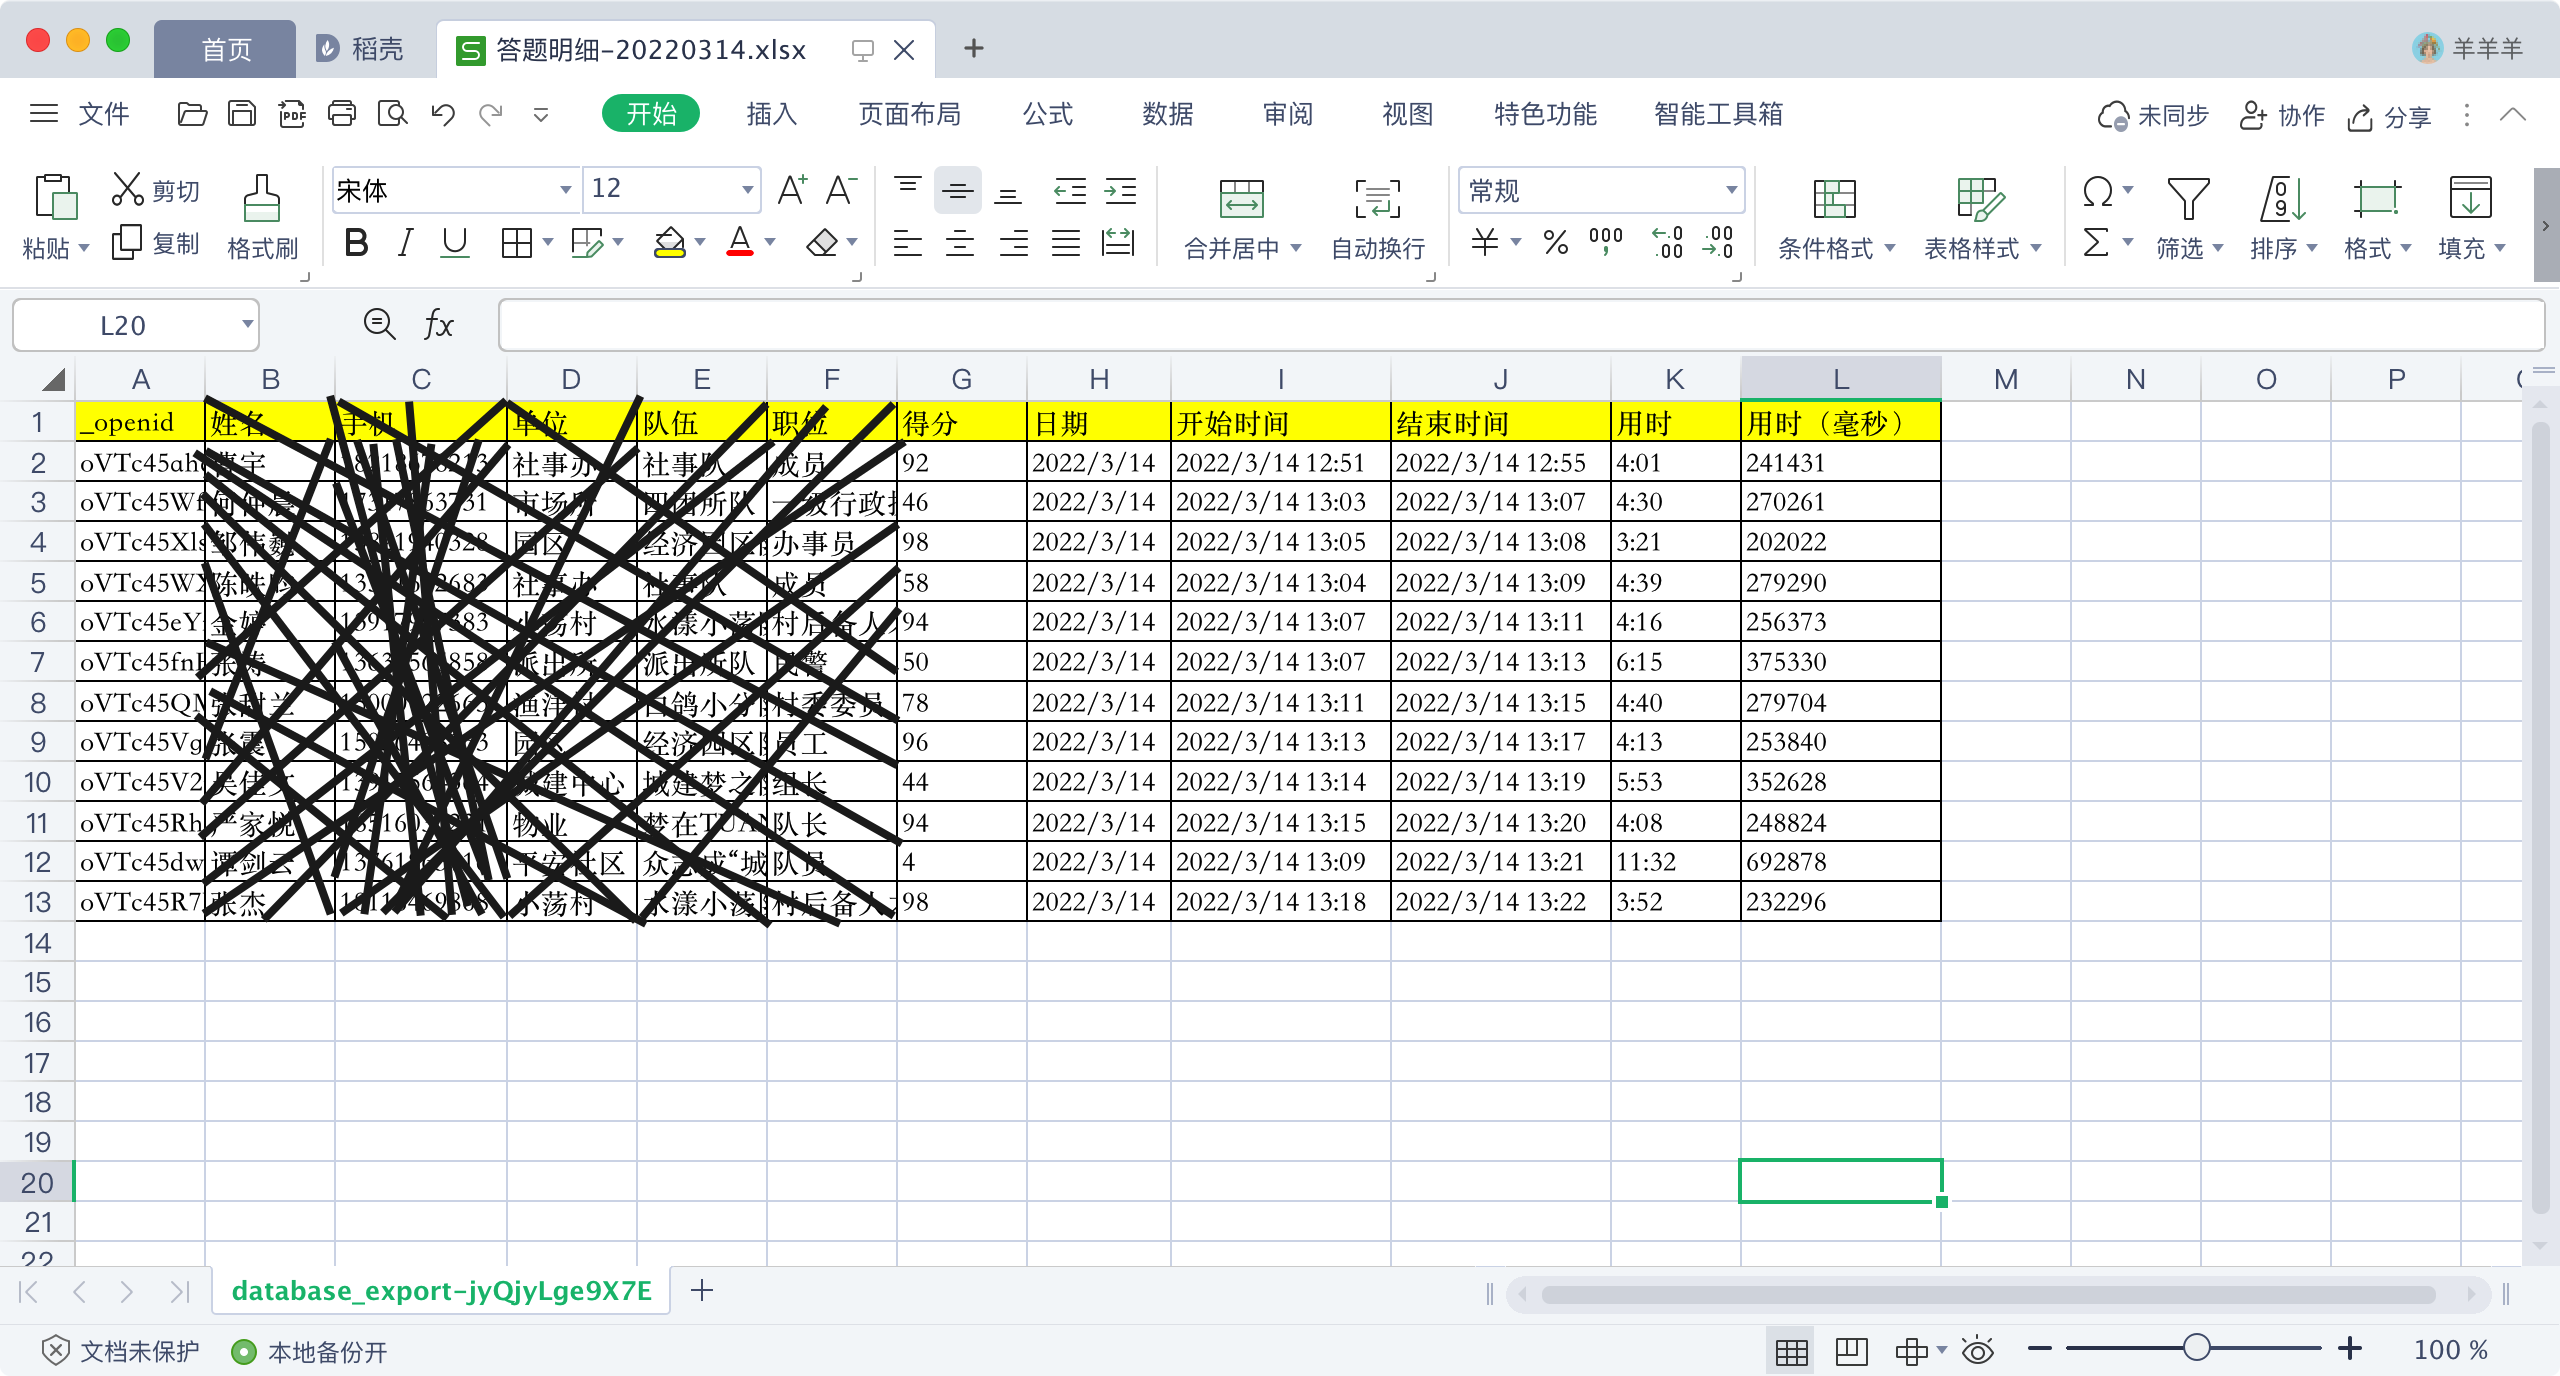Toggle the eye protection mode icon
The width and height of the screenshot is (2560, 1376).
tap(1977, 1351)
